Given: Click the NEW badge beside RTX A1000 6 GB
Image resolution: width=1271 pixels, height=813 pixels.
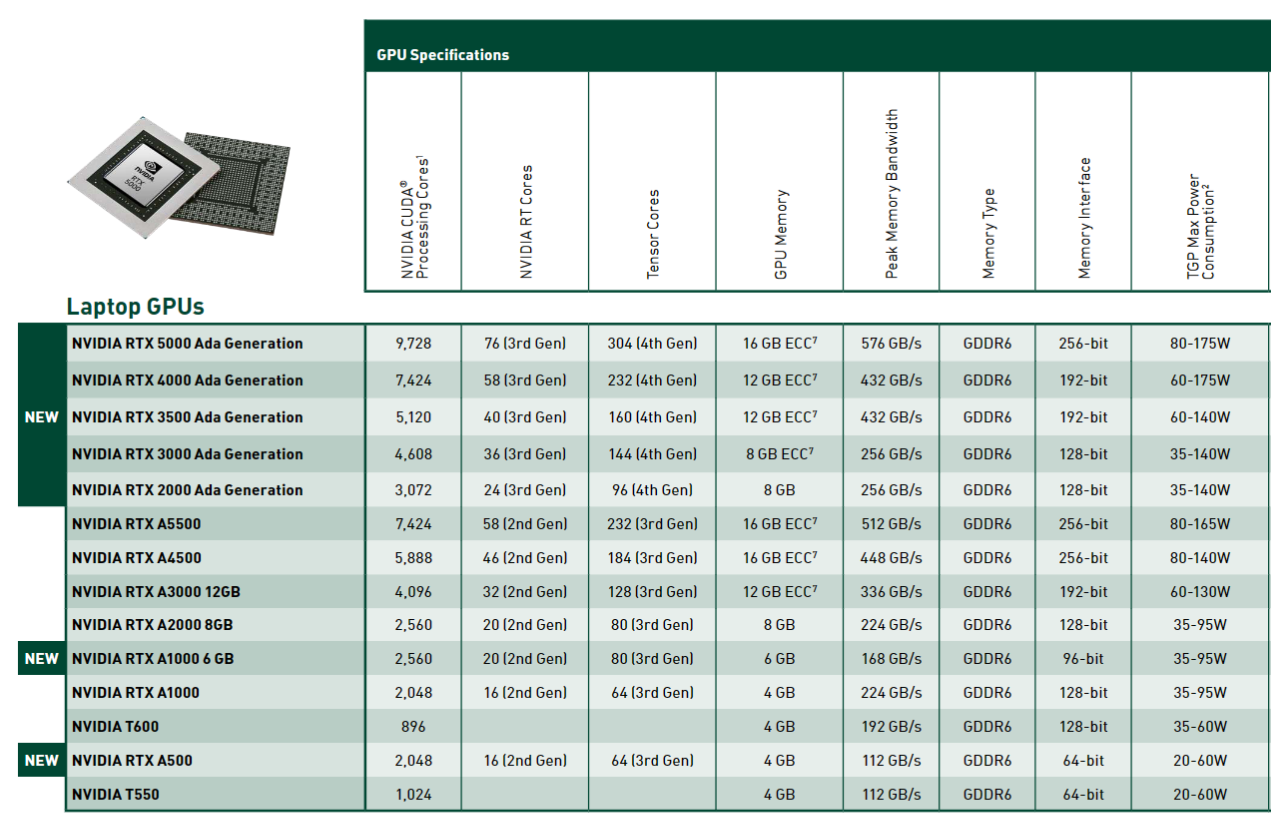Looking at the screenshot, I should point(41,659).
